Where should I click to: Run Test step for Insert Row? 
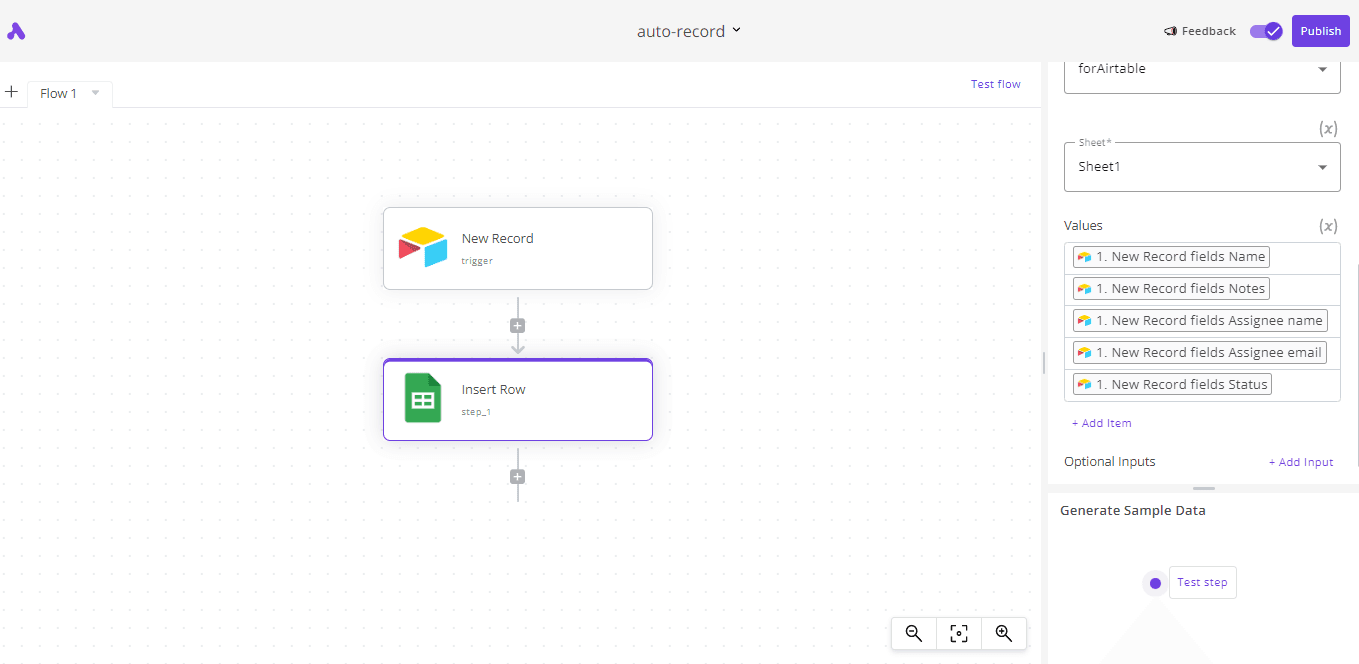pyautogui.click(x=1202, y=582)
